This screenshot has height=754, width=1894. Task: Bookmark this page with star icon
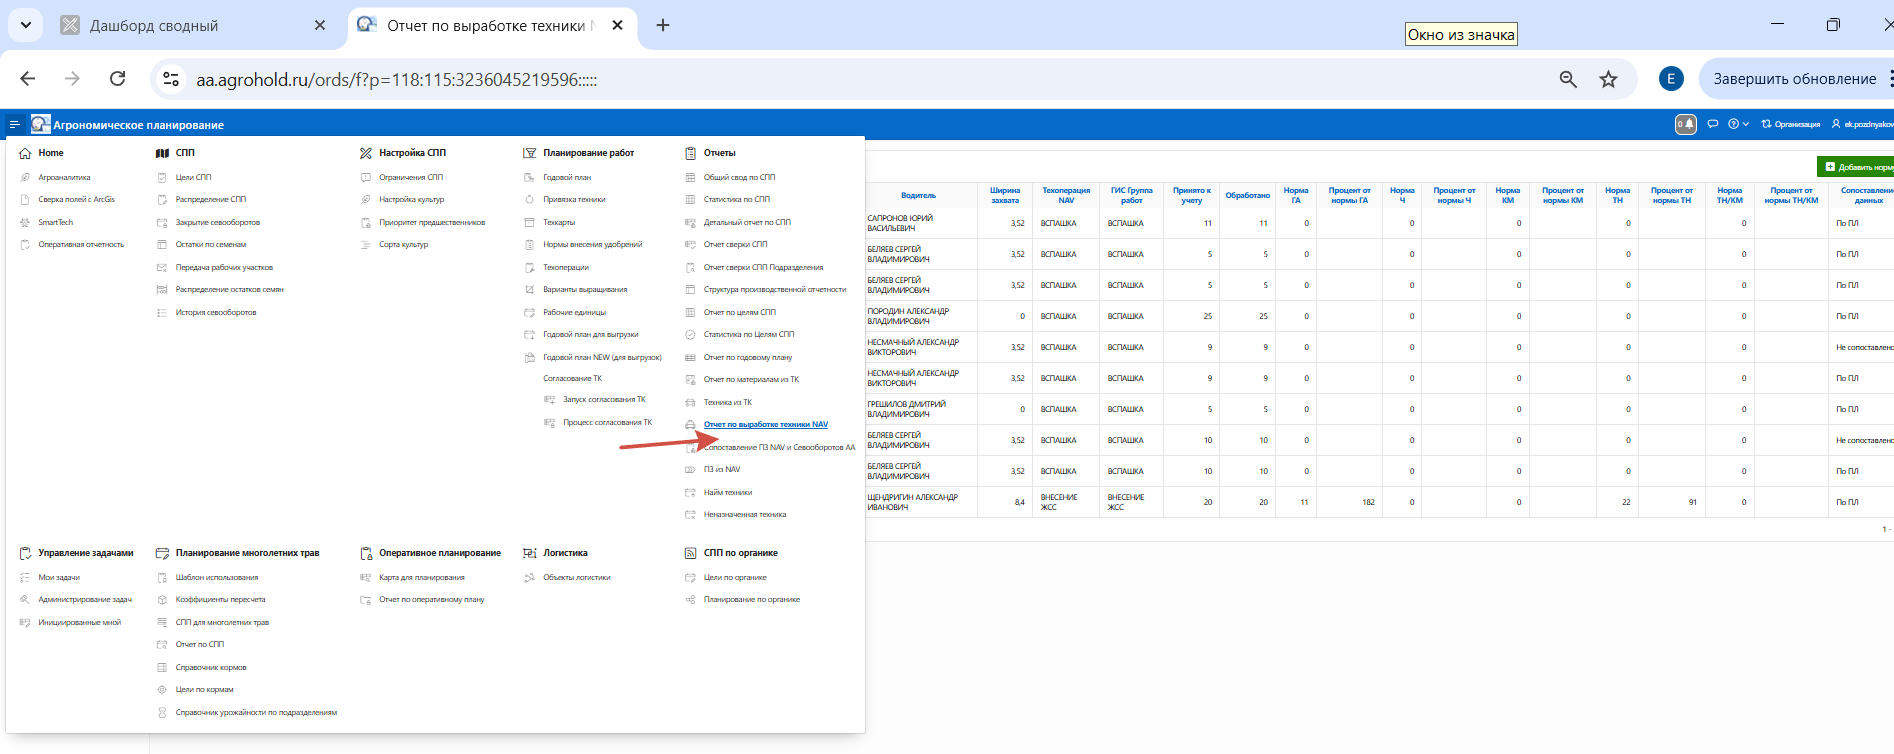point(1608,79)
